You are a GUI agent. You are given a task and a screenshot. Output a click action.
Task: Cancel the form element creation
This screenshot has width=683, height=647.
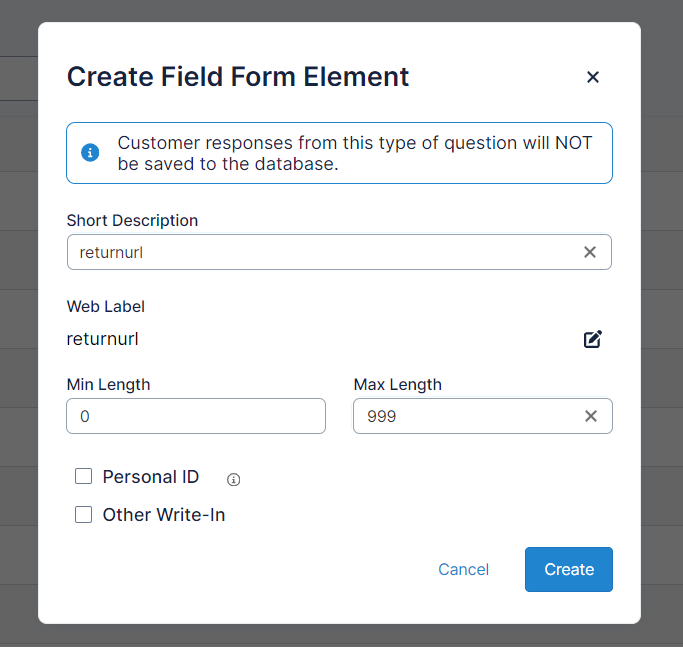(x=463, y=569)
